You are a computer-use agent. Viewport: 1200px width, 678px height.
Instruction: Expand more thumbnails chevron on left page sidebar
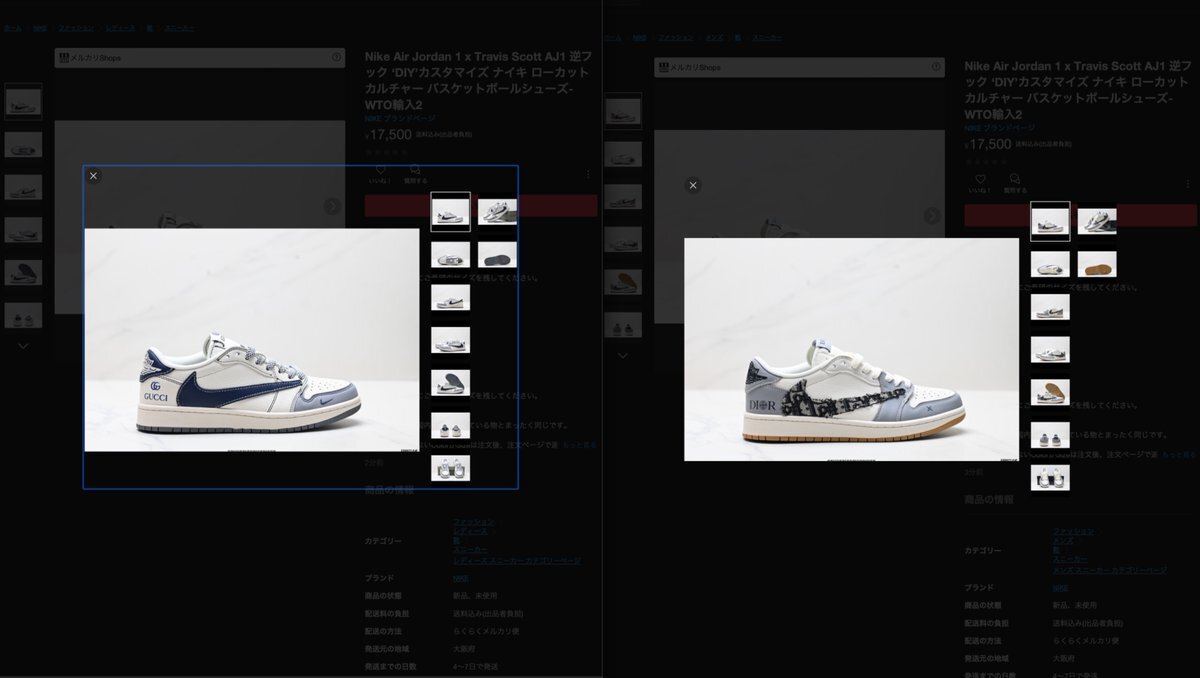(x=23, y=346)
